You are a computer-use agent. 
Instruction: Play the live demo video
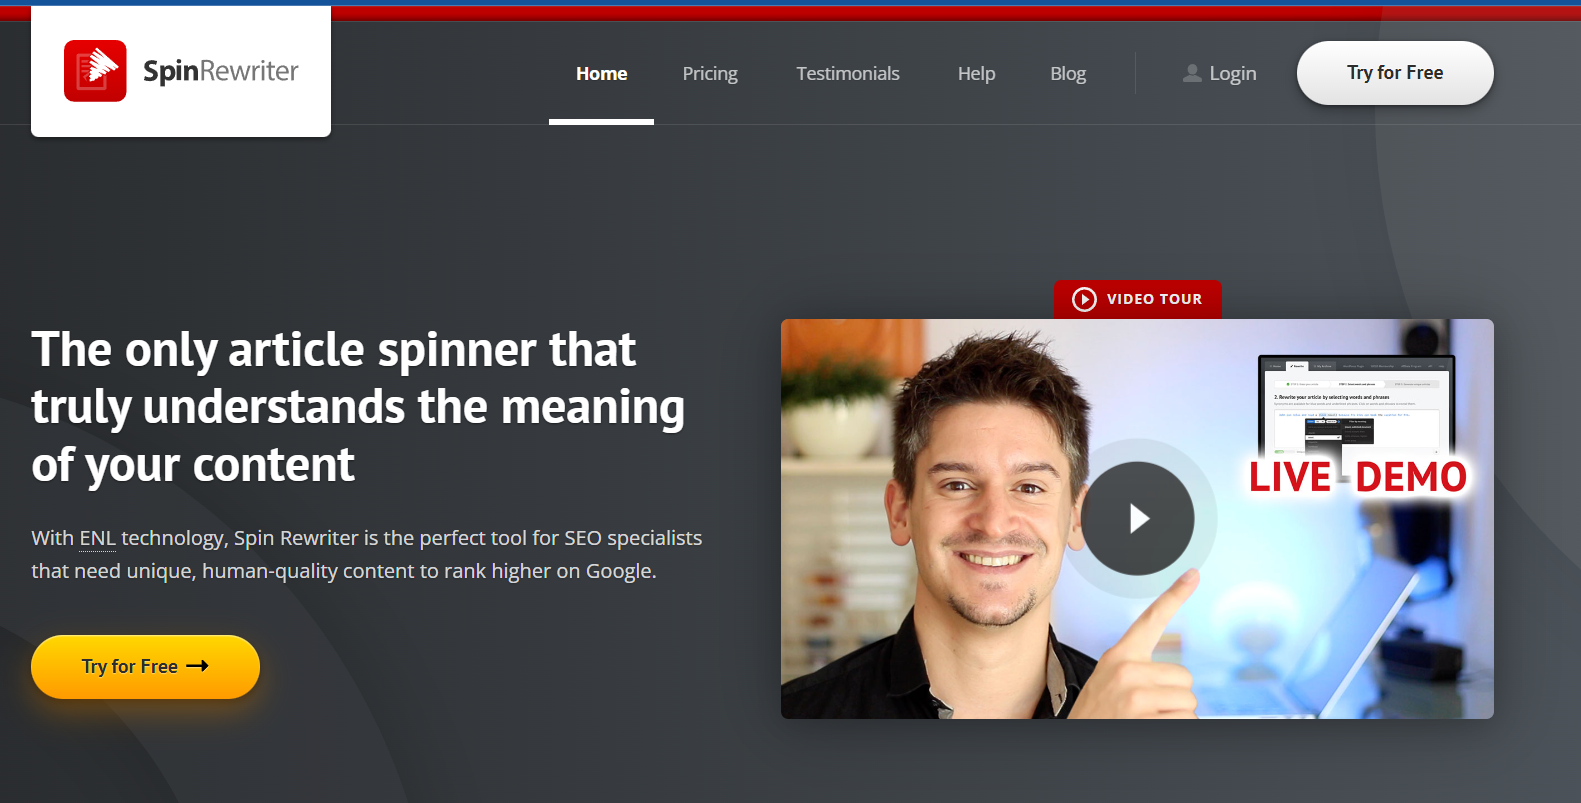click(1137, 518)
